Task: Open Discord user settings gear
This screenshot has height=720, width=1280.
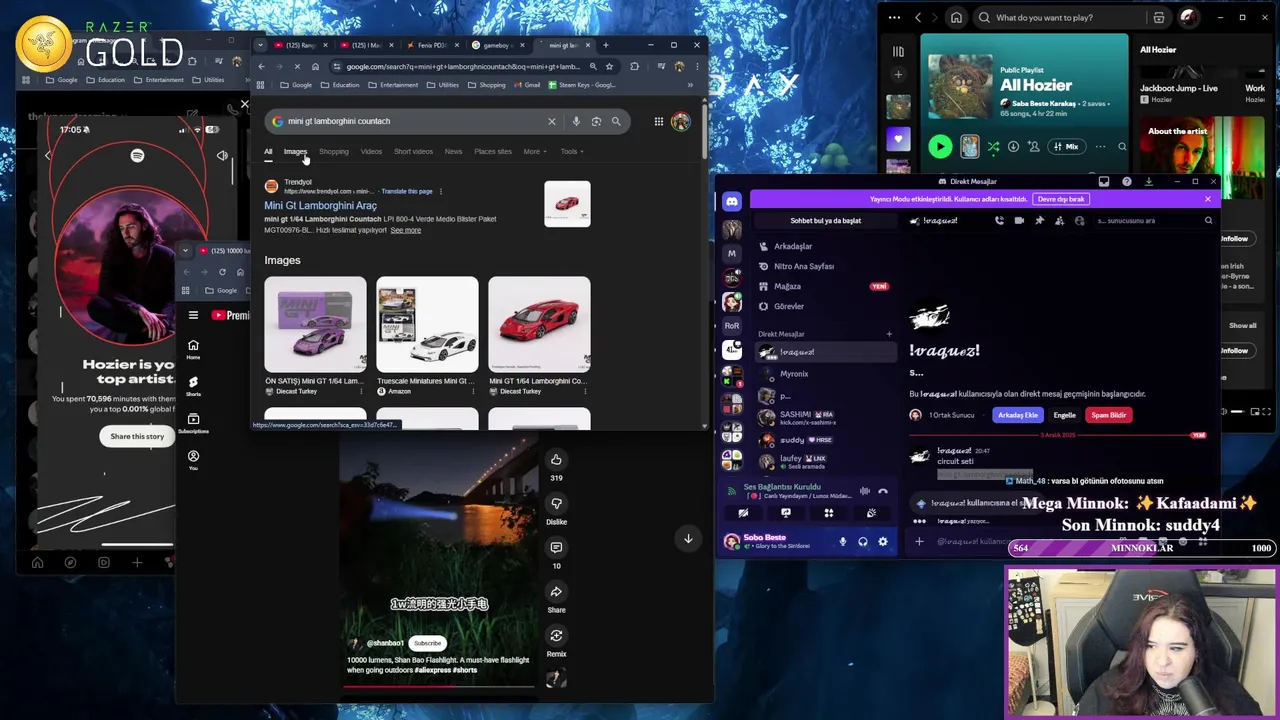Action: (x=882, y=542)
